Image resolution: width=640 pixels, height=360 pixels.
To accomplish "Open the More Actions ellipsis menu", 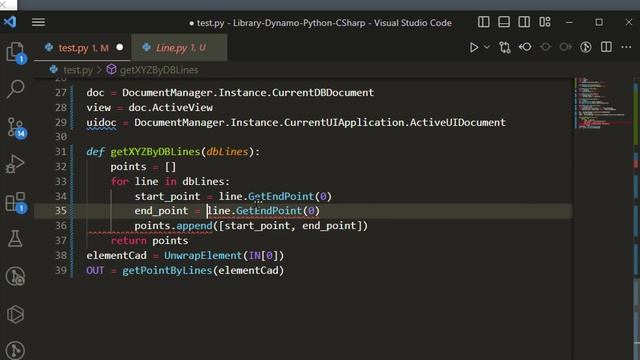I will (x=626, y=47).
